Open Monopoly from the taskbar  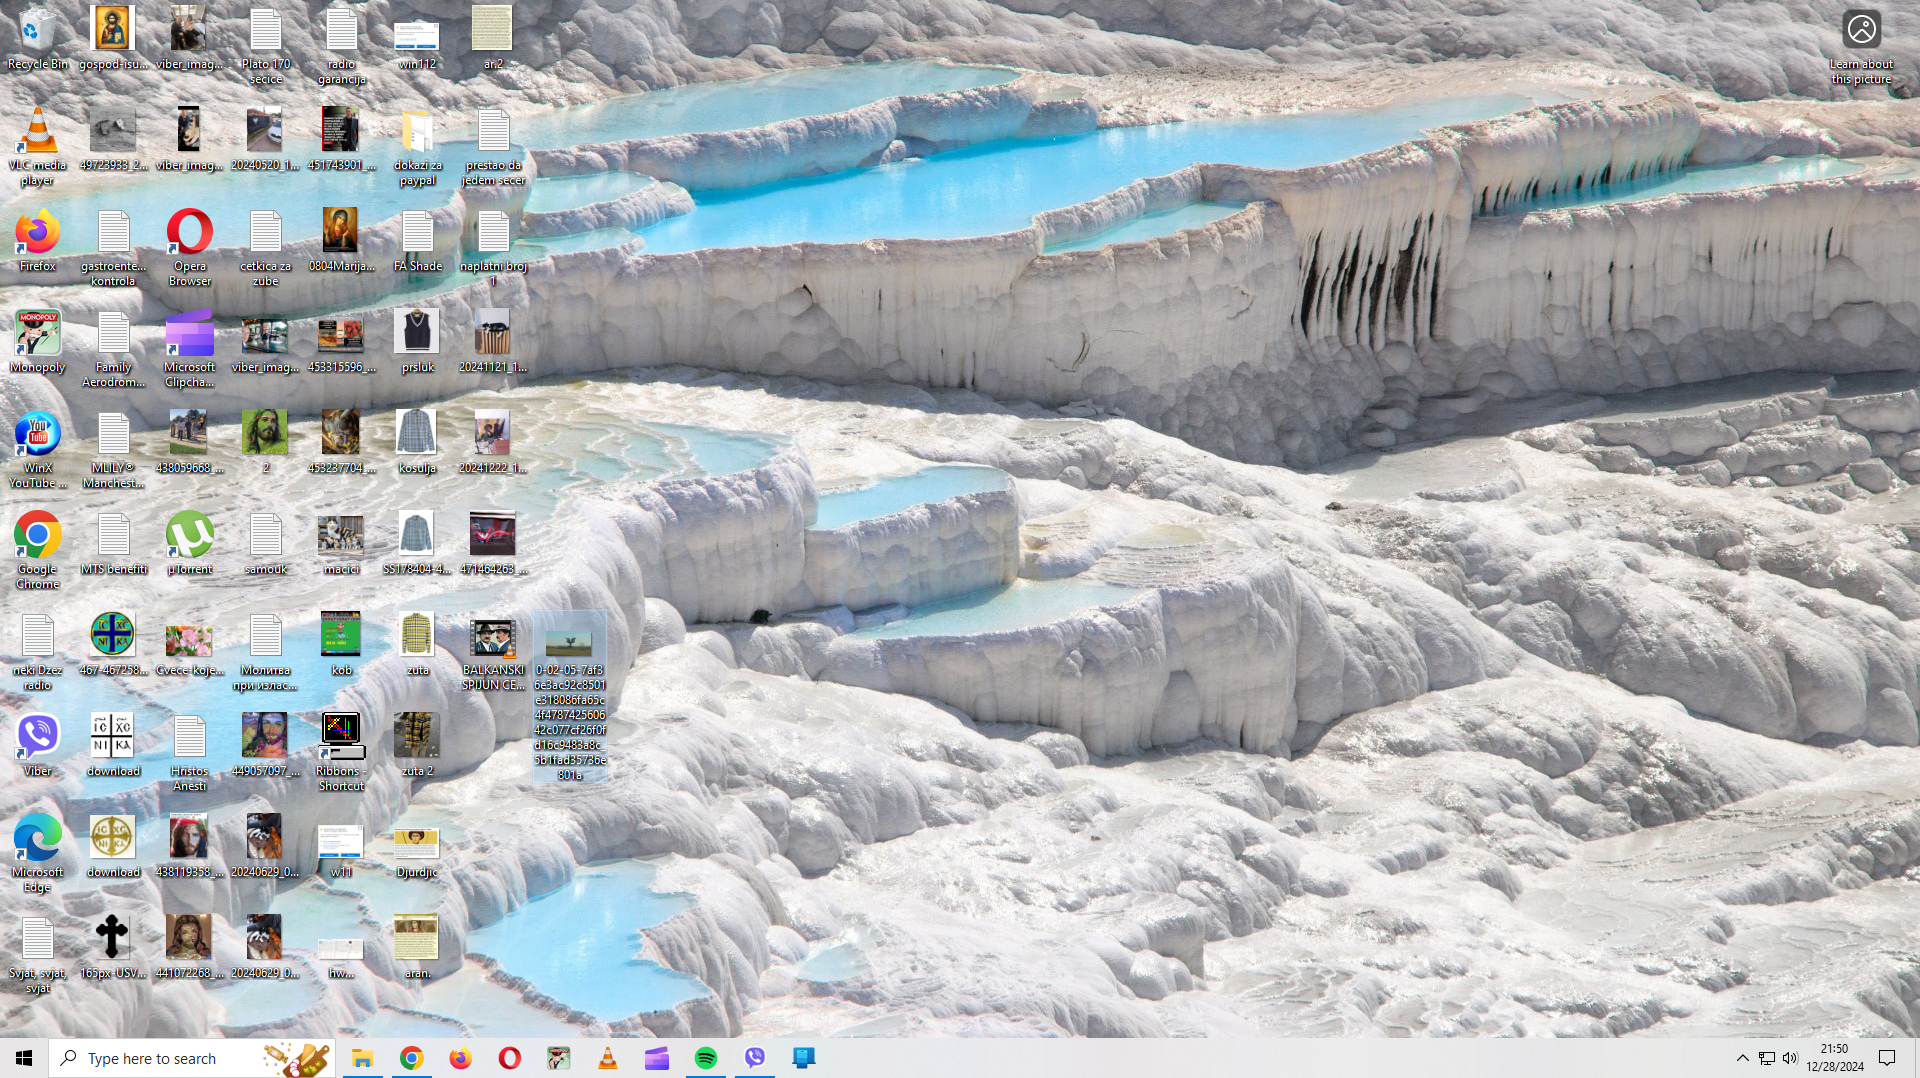(x=558, y=1058)
